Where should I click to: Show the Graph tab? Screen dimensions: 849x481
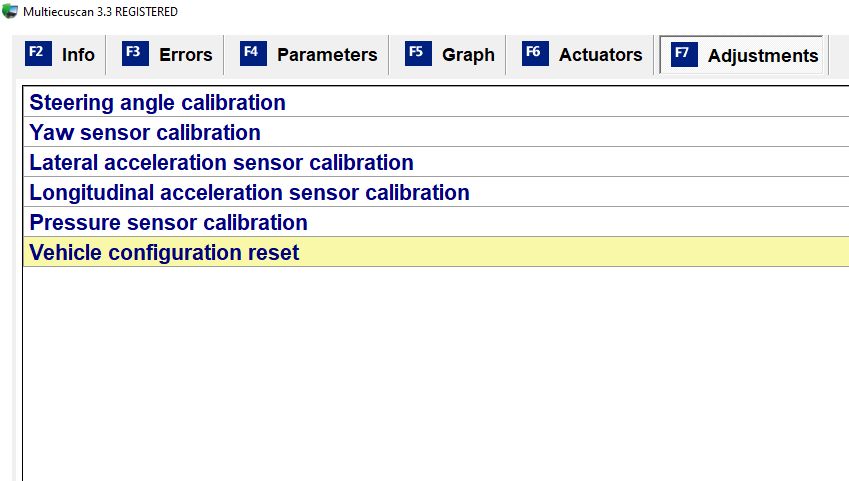click(x=468, y=55)
